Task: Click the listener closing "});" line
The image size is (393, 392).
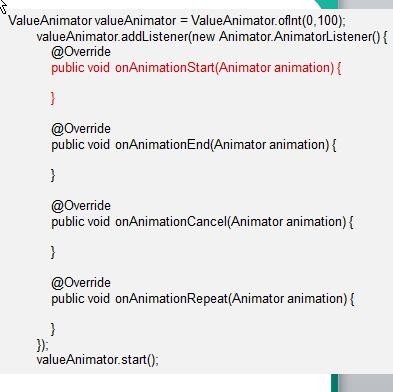Action: (x=42, y=345)
